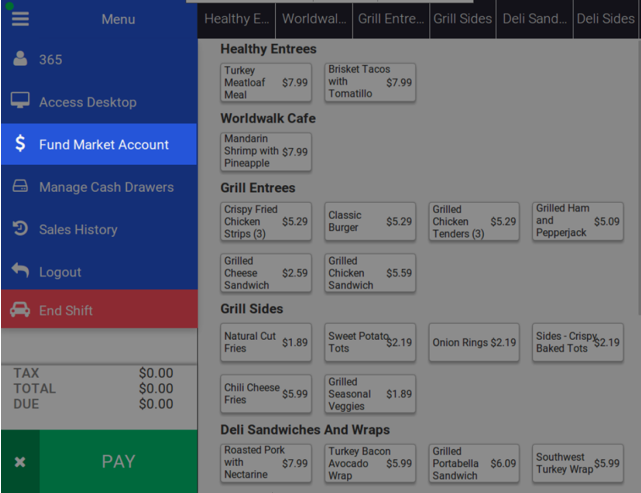
Task: Switch to the Worldwalk Cafe tab
Action: [314, 19]
